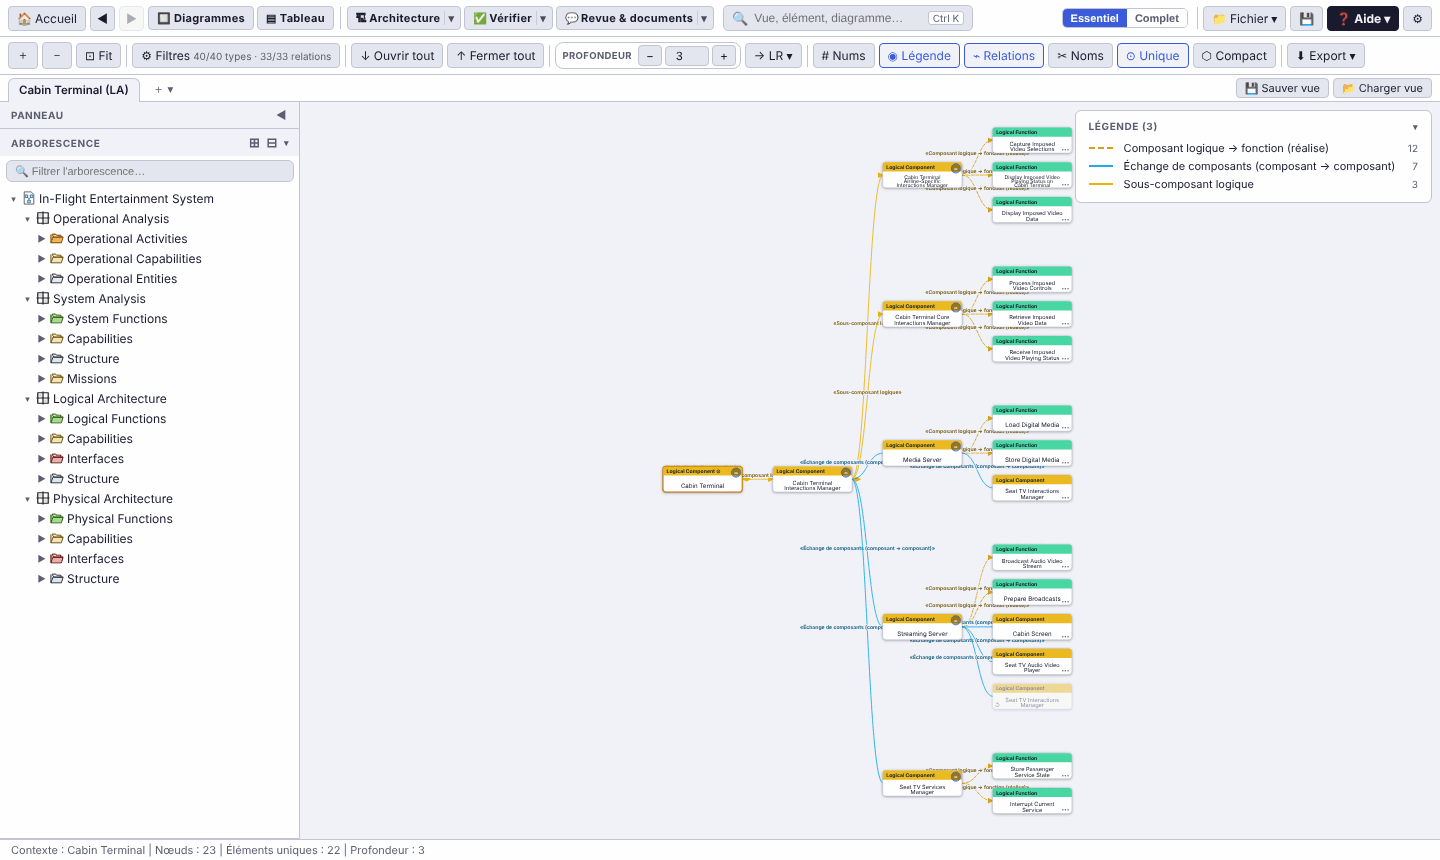Click the System Functions green folder icon
Image resolution: width=1440 pixels, height=860 pixels.
[x=57, y=318]
